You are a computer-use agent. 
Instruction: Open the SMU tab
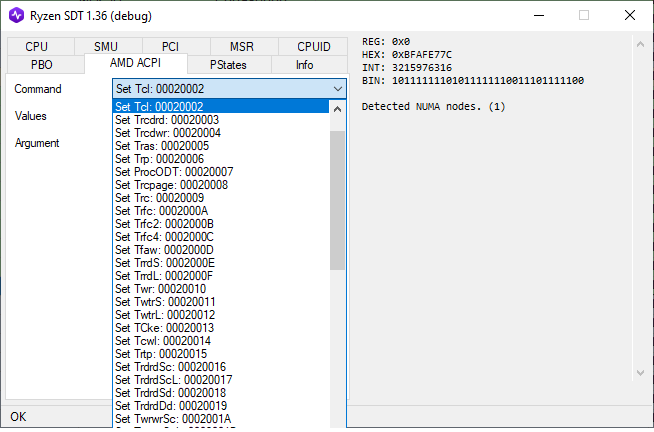108,46
